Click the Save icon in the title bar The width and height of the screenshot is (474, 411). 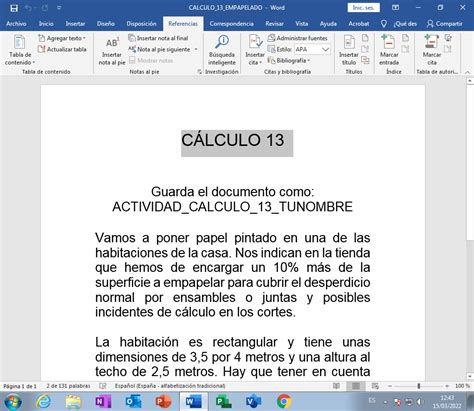click(14, 8)
